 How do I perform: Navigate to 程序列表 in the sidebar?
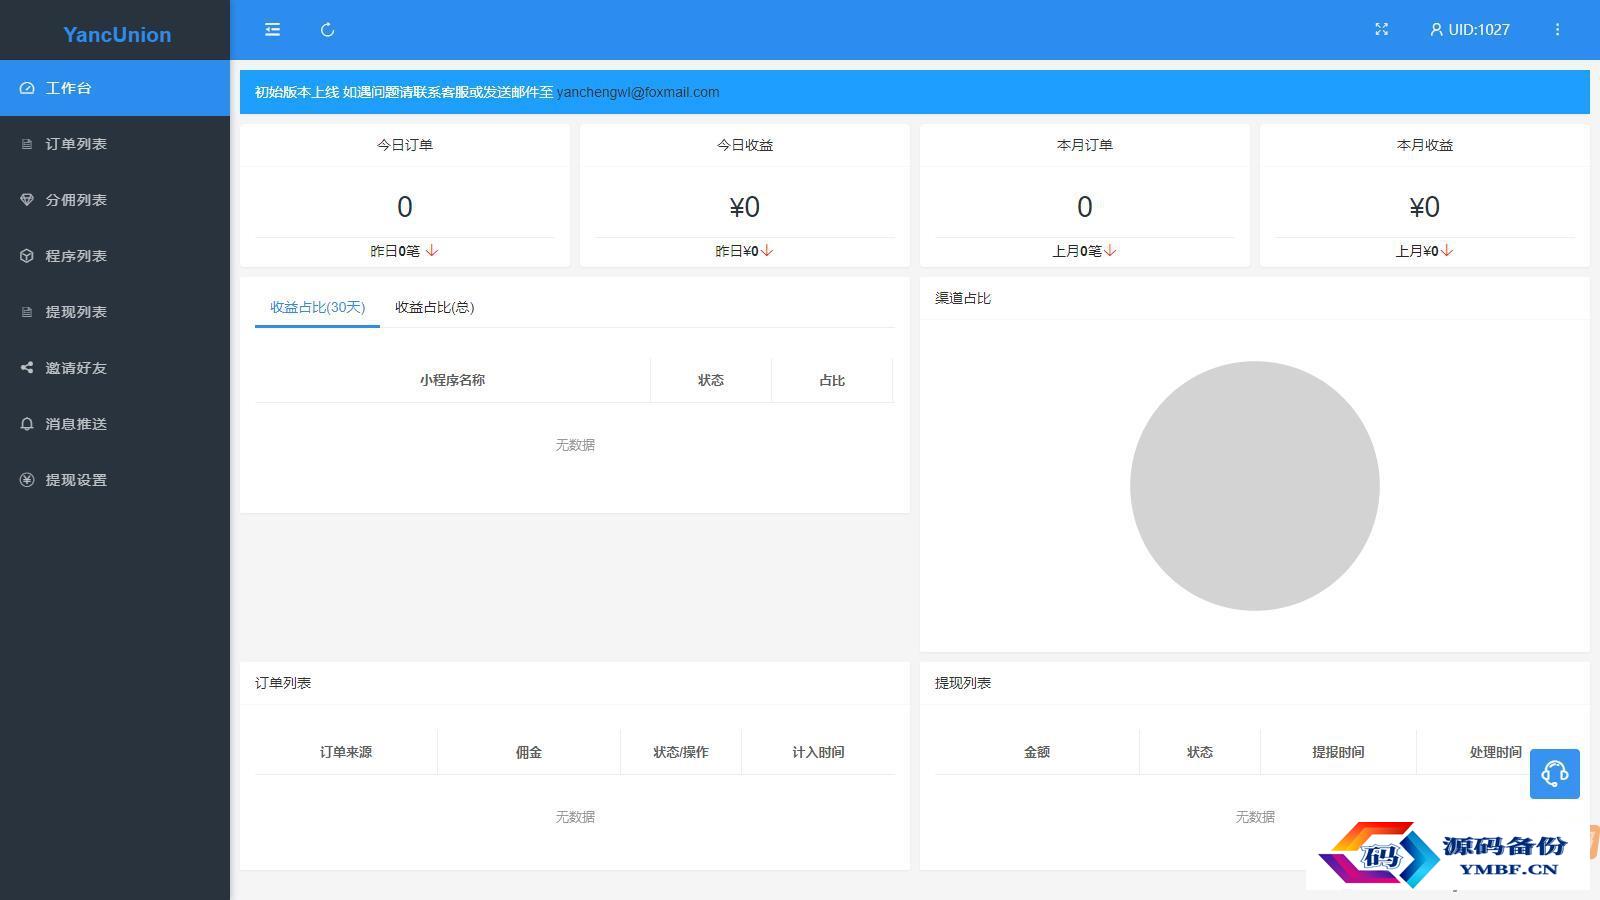coord(115,256)
